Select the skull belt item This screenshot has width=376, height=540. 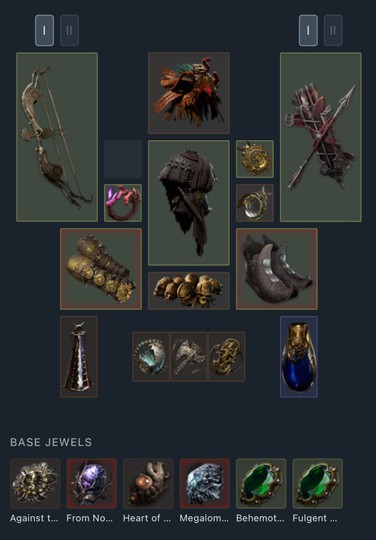click(189, 291)
